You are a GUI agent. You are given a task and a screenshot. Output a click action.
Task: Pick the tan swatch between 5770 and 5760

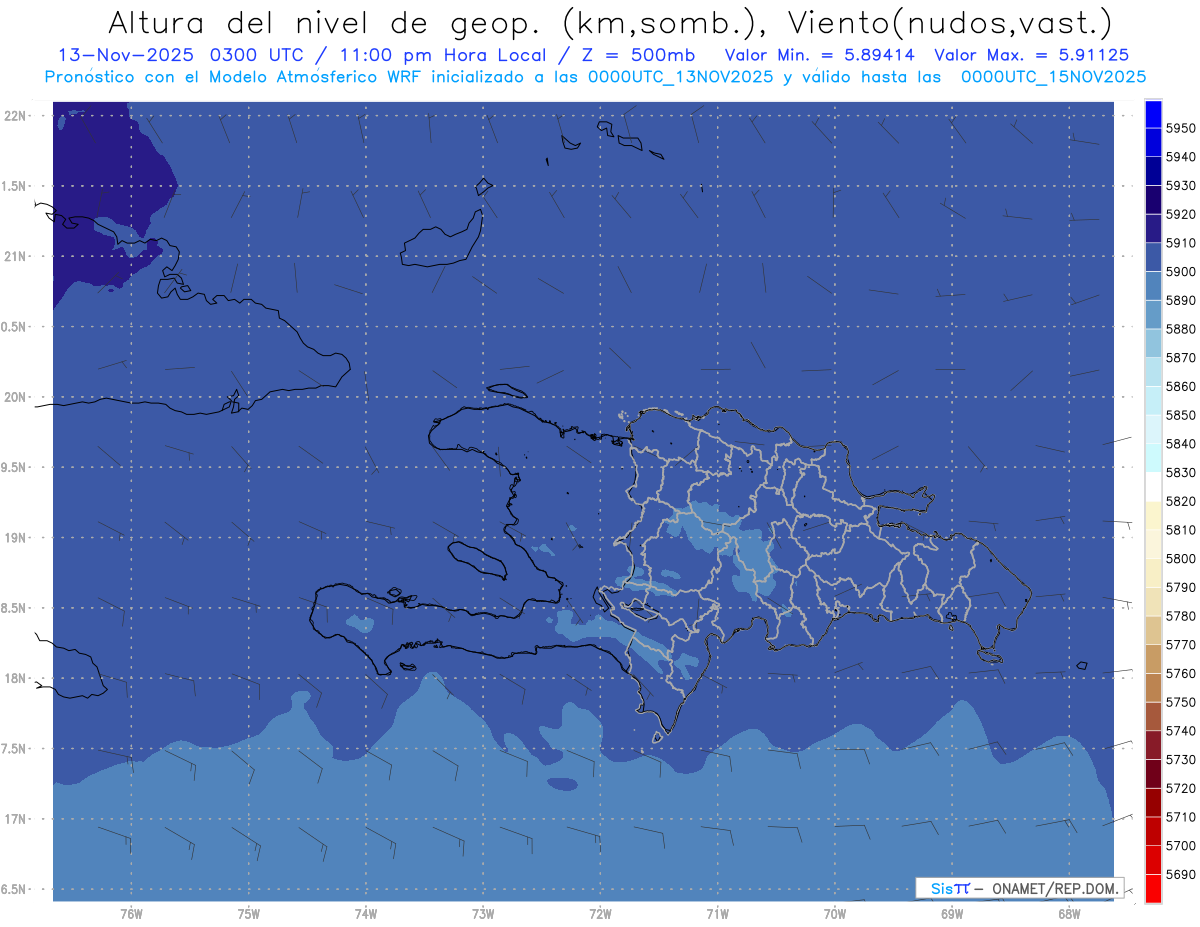[x=1152, y=659]
